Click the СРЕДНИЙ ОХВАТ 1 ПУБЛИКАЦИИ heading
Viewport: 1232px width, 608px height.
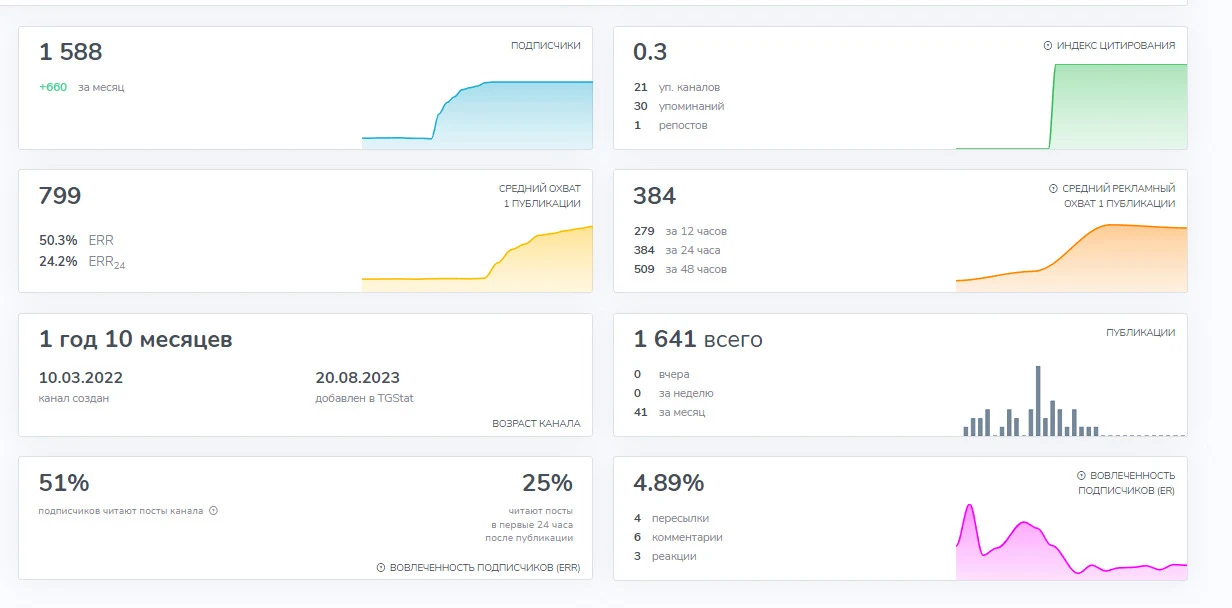540,196
